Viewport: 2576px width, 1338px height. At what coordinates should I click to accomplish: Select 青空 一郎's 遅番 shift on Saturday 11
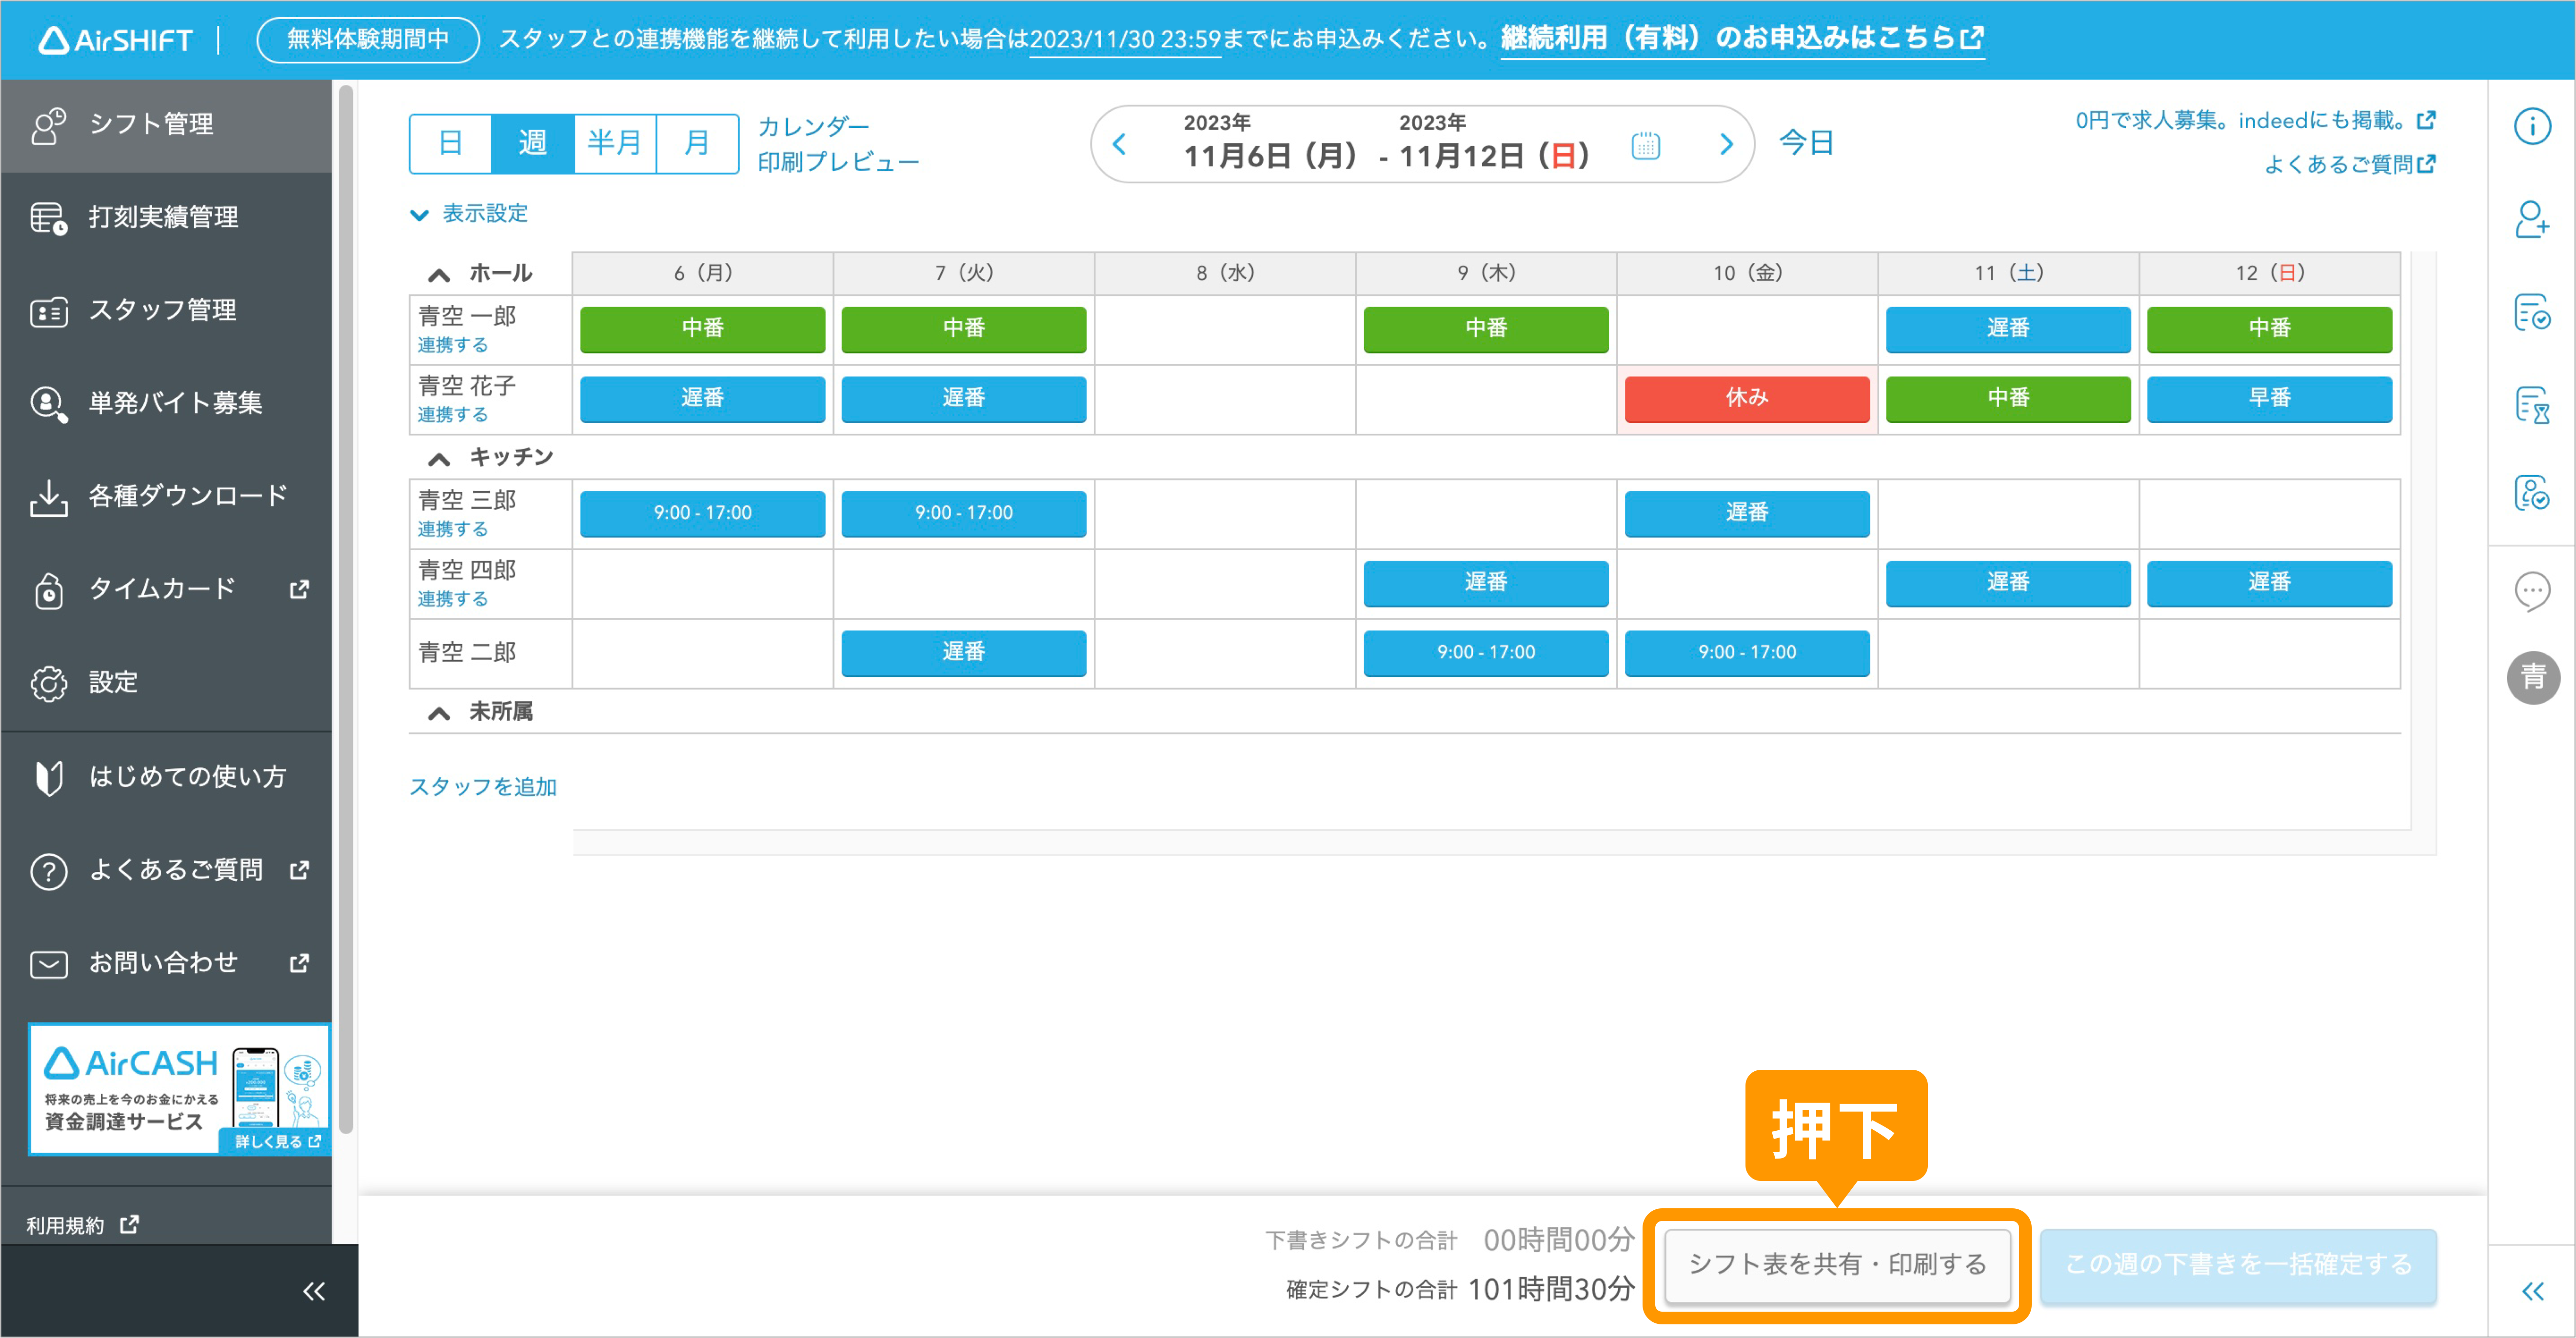coord(2008,329)
